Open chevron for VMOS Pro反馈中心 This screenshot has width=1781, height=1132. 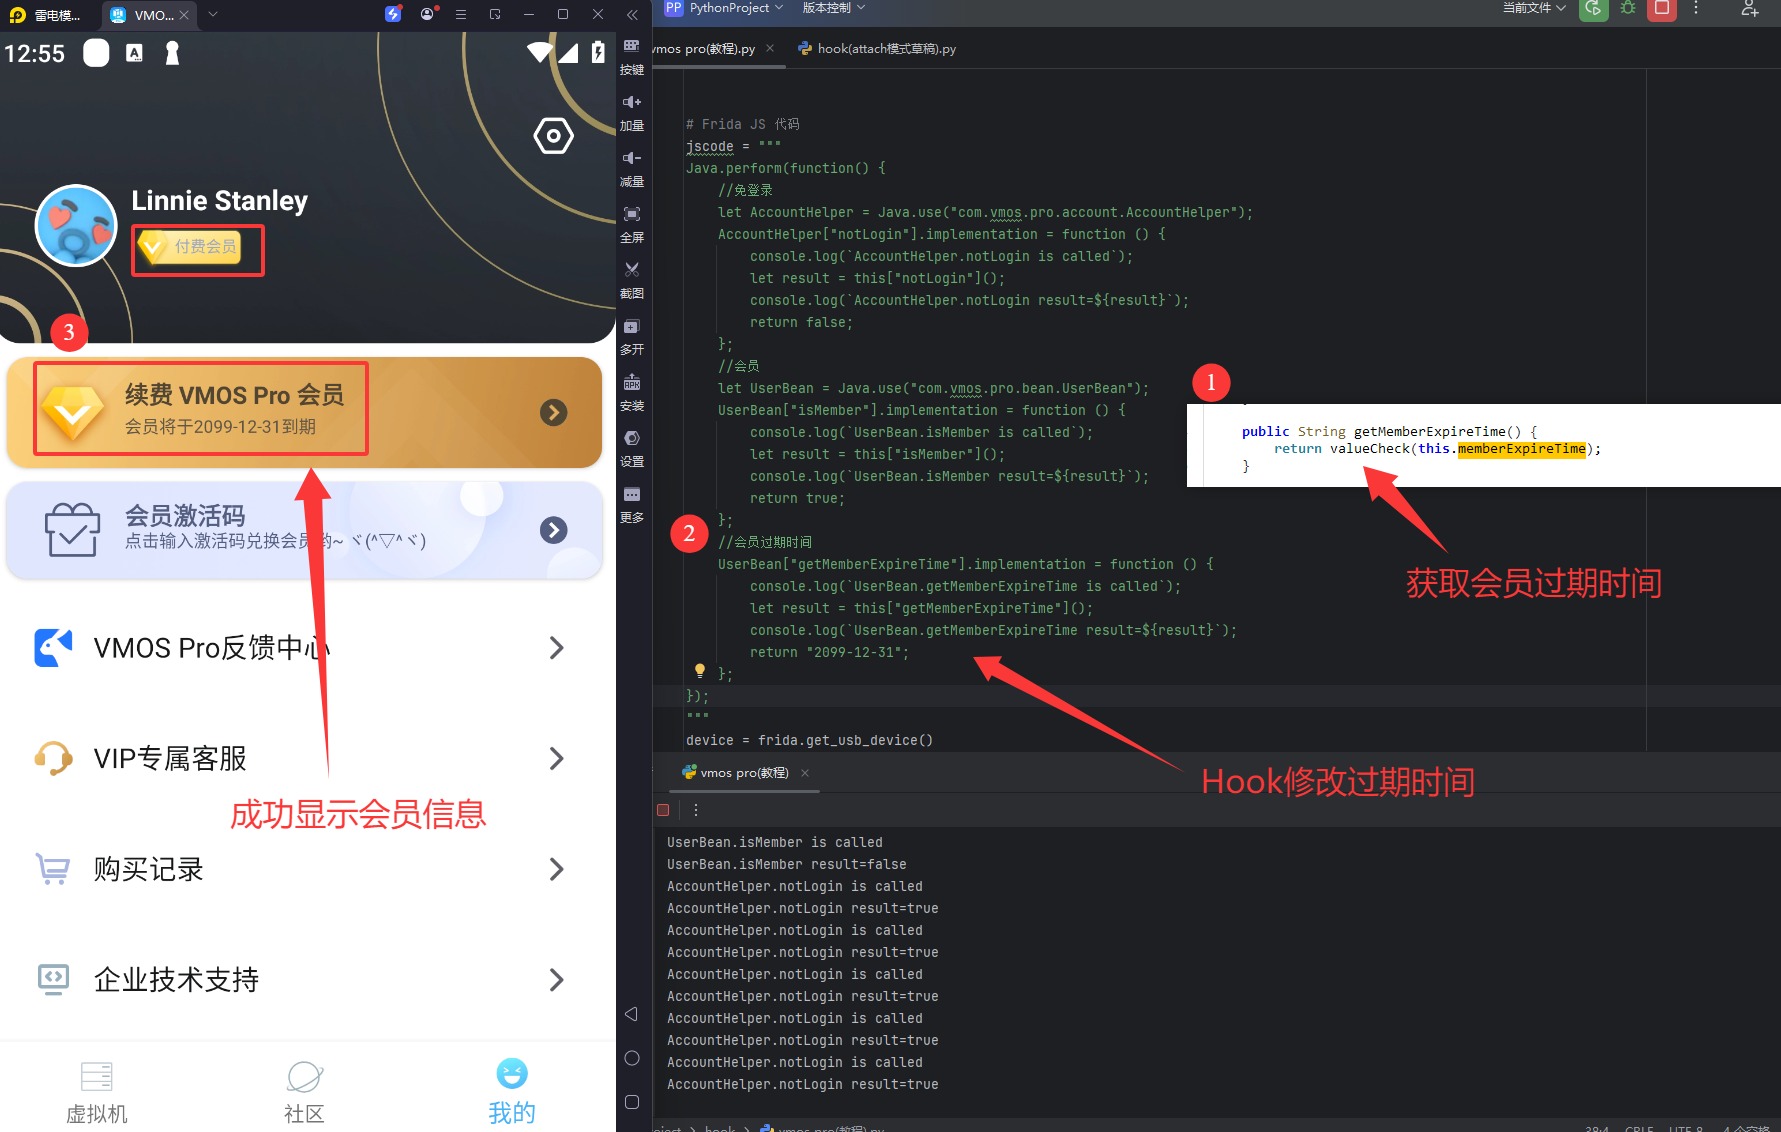[x=557, y=648]
